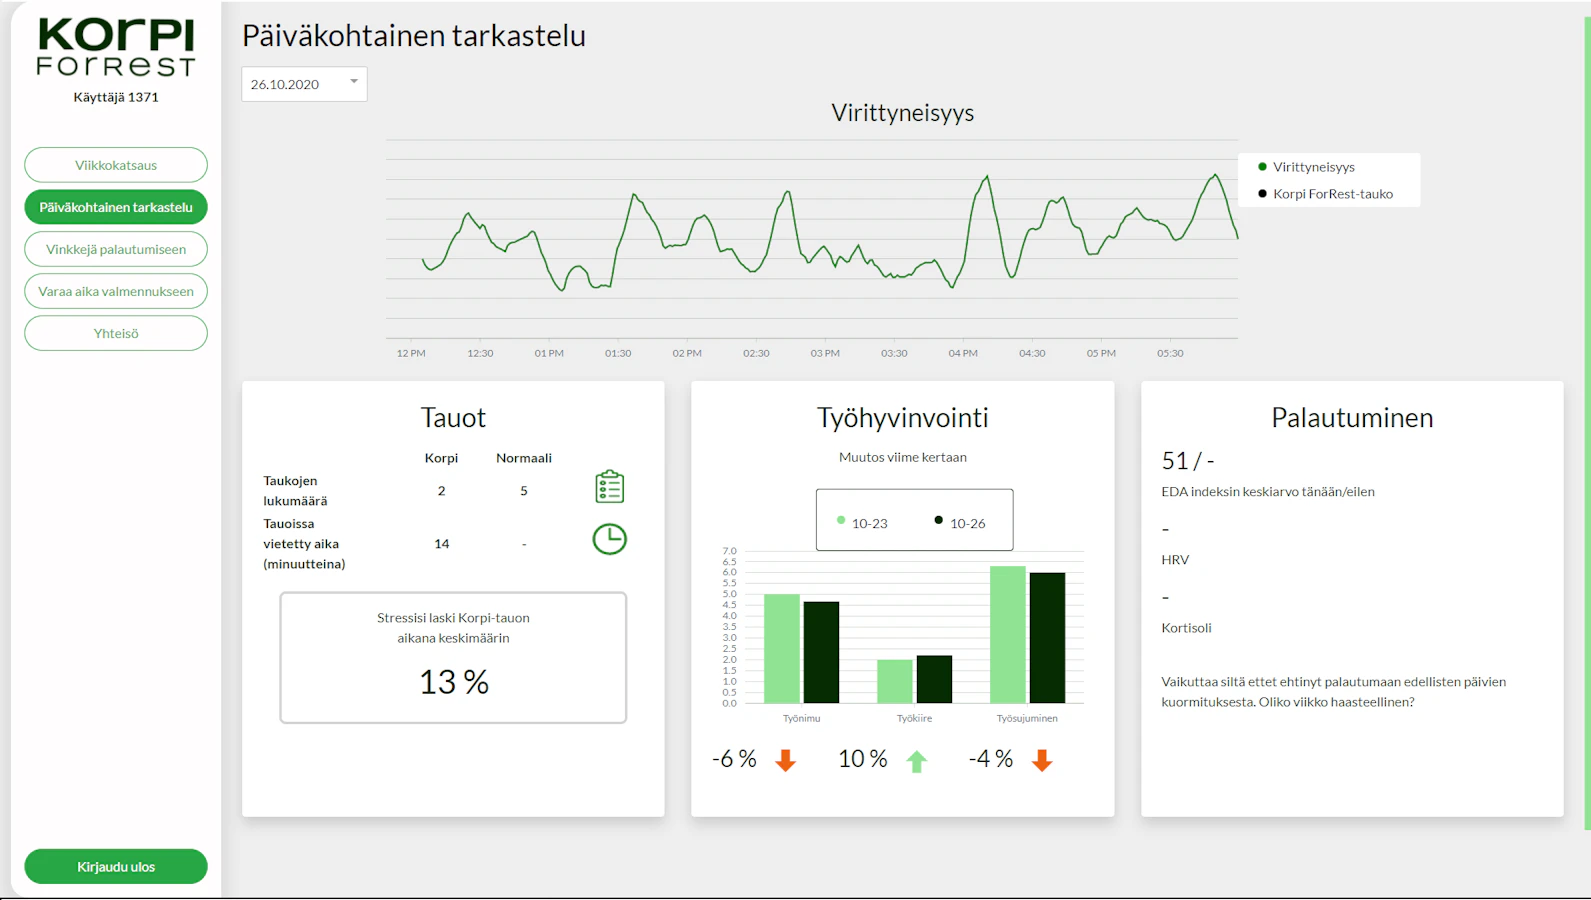
Task: Toggle the 10-26 series in bar chart legend
Action: pyautogui.click(x=960, y=522)
